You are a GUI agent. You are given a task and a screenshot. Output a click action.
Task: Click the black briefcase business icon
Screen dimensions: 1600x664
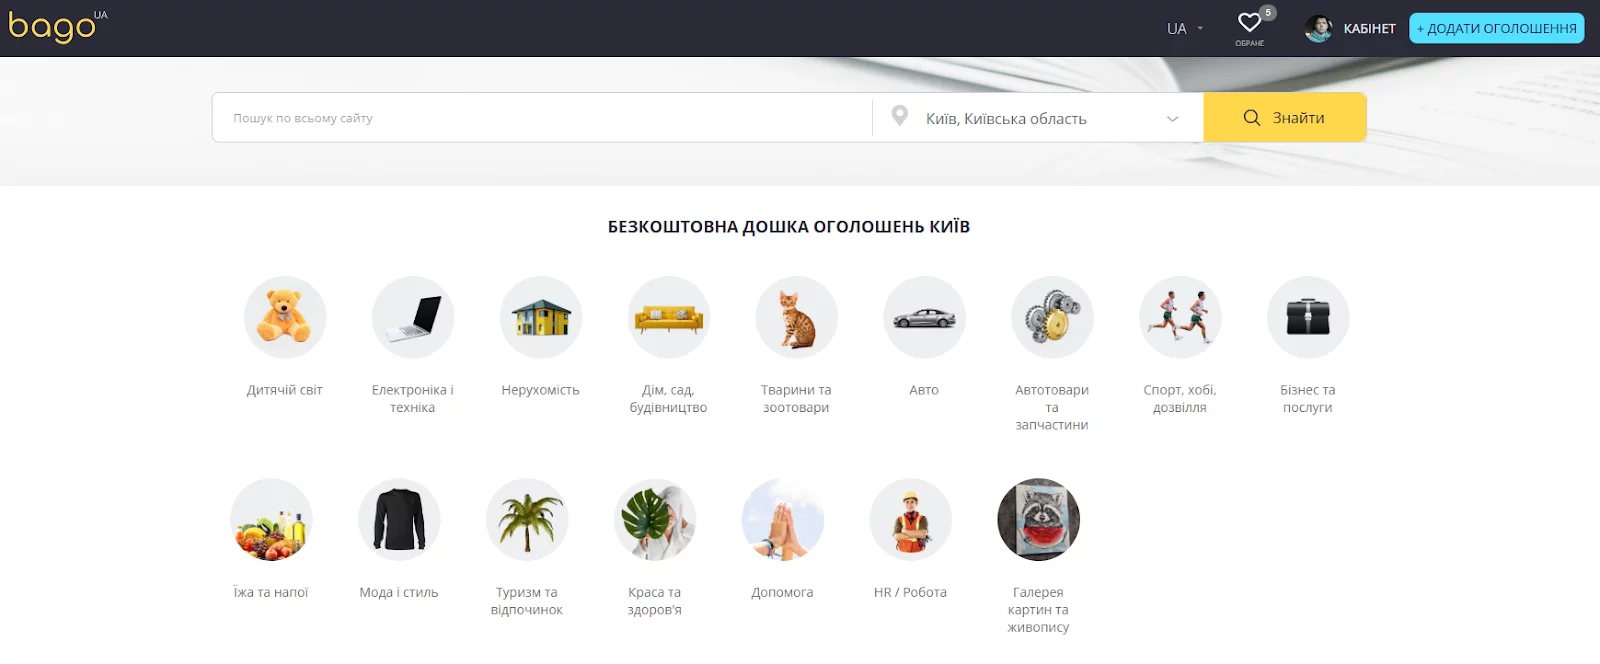click(x=1309, y=317)
